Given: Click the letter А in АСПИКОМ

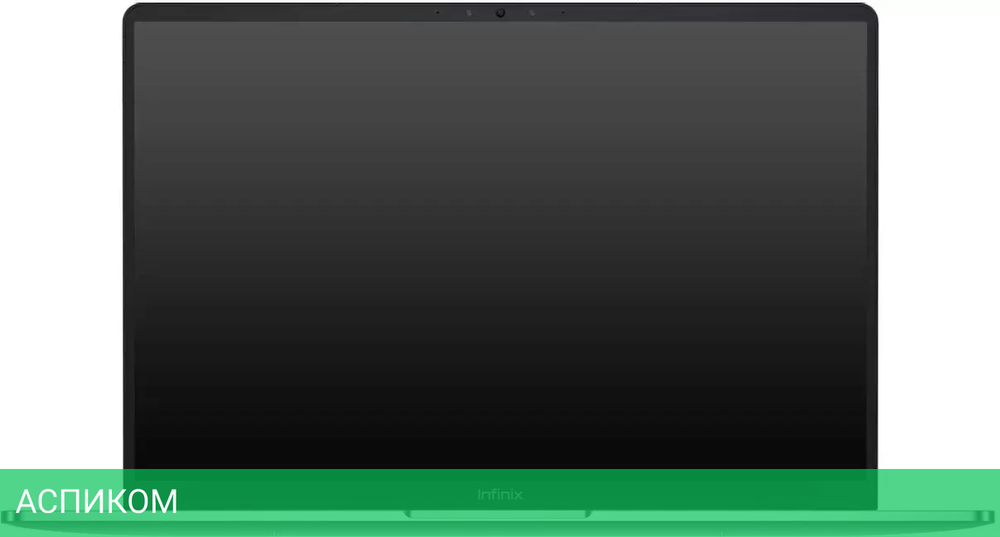Looking at the screenshot, I should [x=27, y=501].
